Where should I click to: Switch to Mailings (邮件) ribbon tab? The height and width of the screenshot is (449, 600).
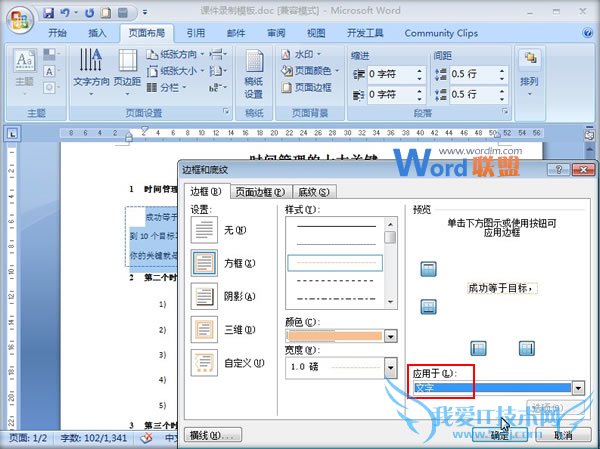coord(236,33)
